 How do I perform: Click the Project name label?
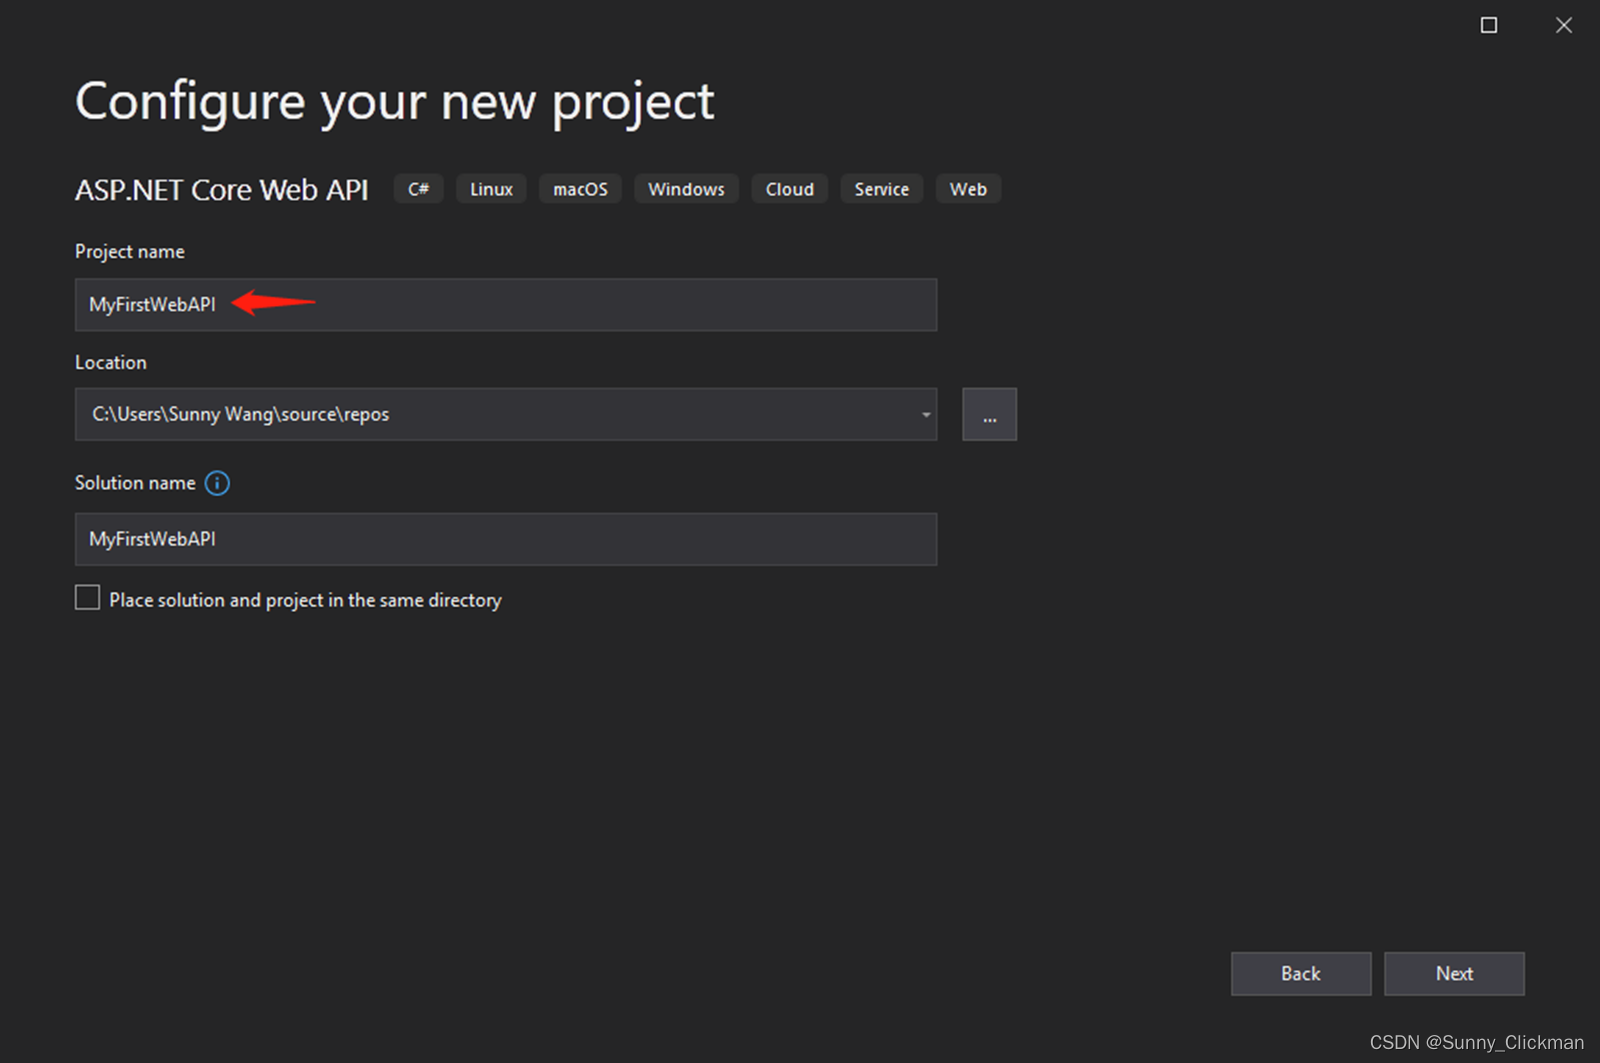130,252
